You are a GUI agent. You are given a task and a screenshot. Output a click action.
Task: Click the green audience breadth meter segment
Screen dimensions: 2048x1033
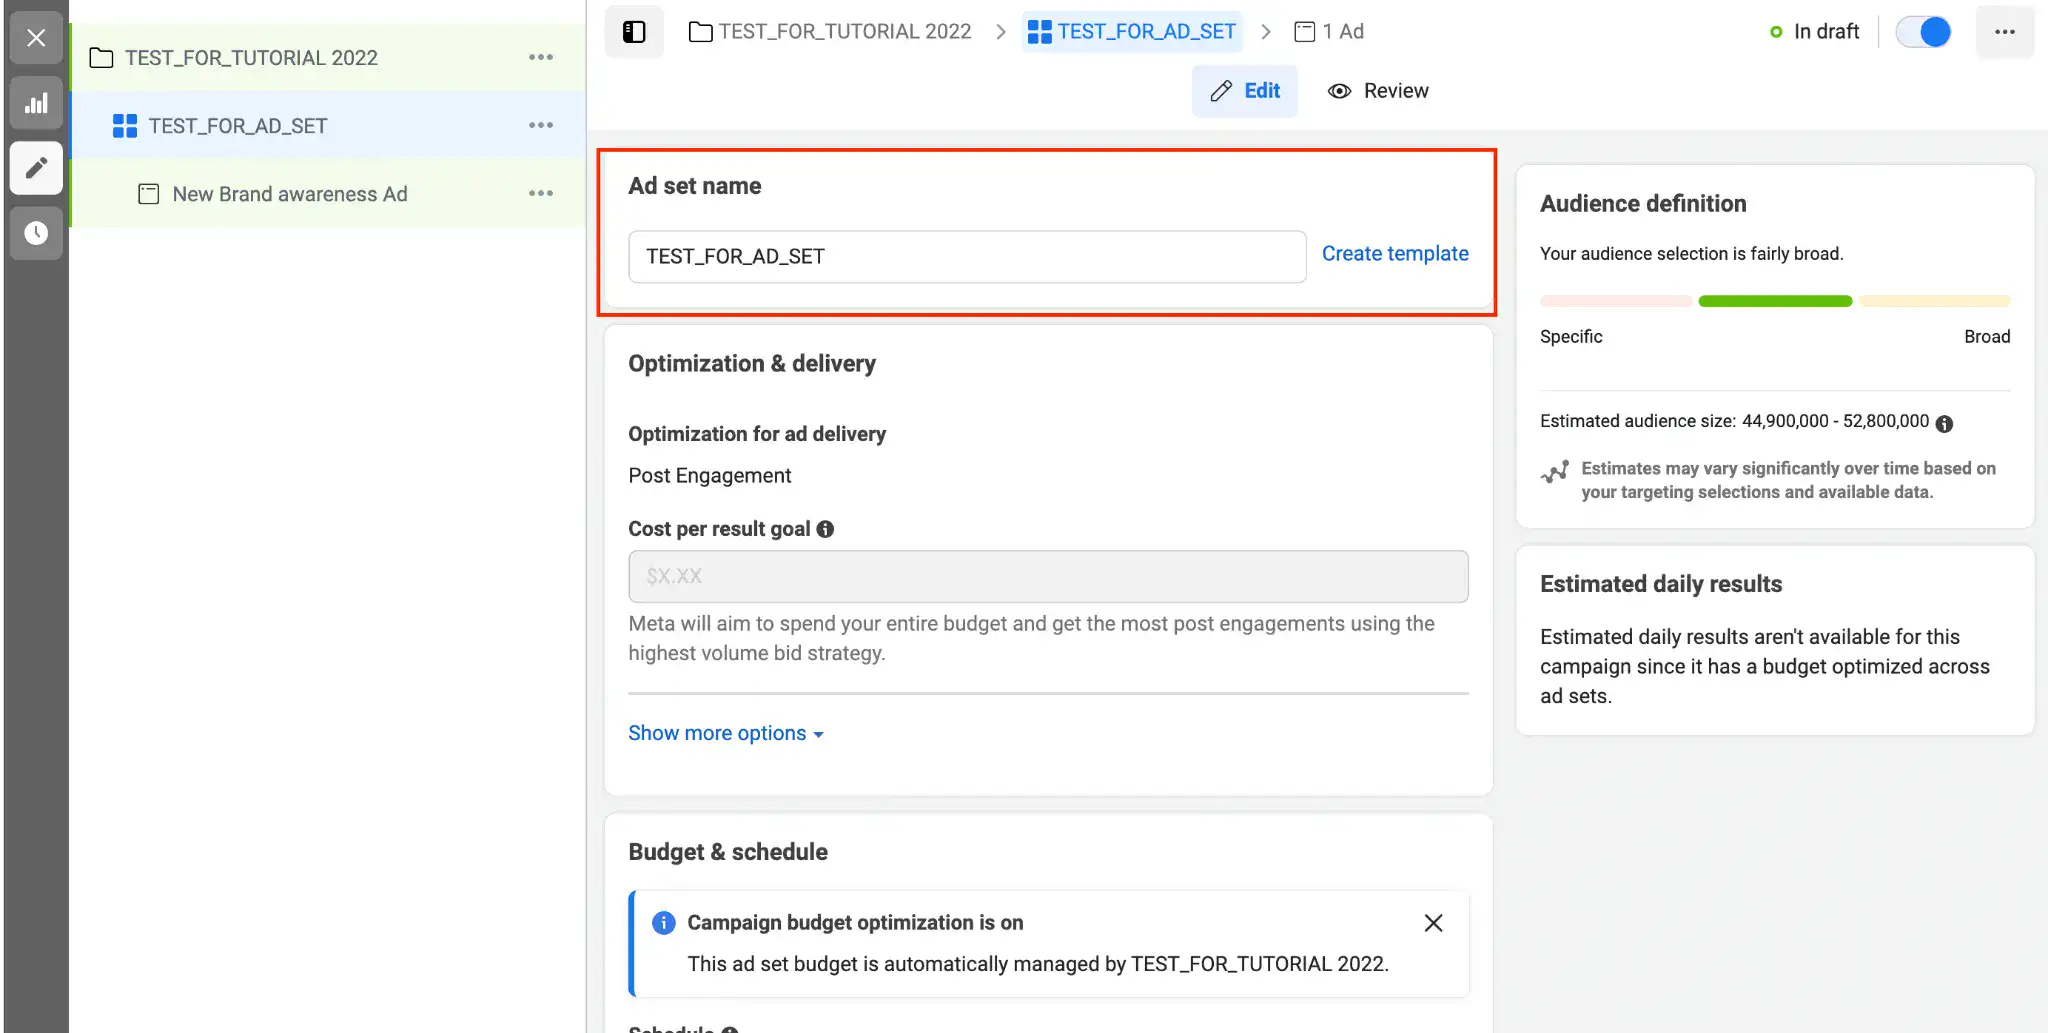pos(1775,301)
